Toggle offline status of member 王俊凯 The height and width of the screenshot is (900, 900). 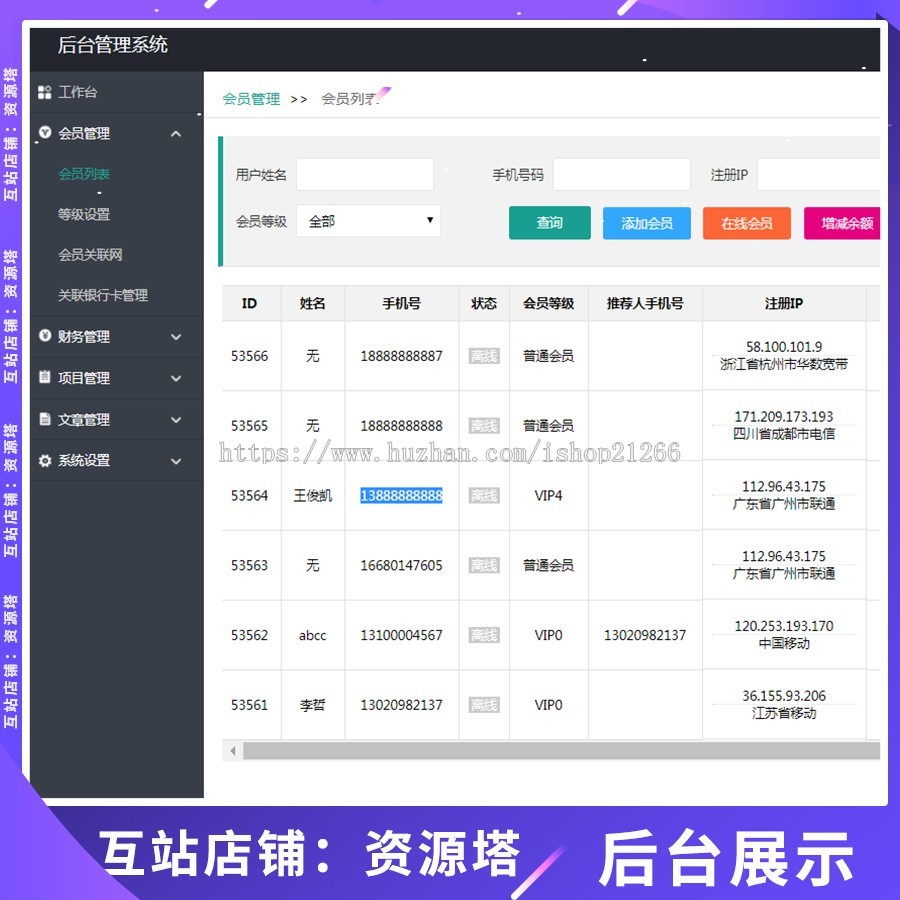[x=483, y=495]
